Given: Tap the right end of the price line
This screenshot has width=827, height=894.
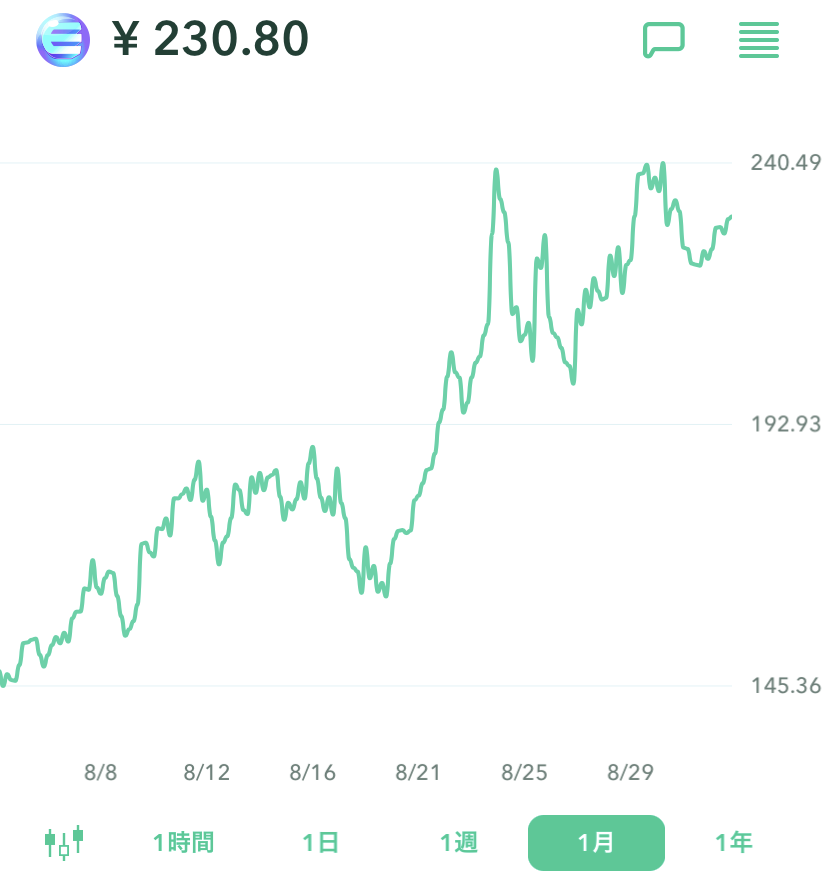Looking at the screenshot, I should point(730,217).
